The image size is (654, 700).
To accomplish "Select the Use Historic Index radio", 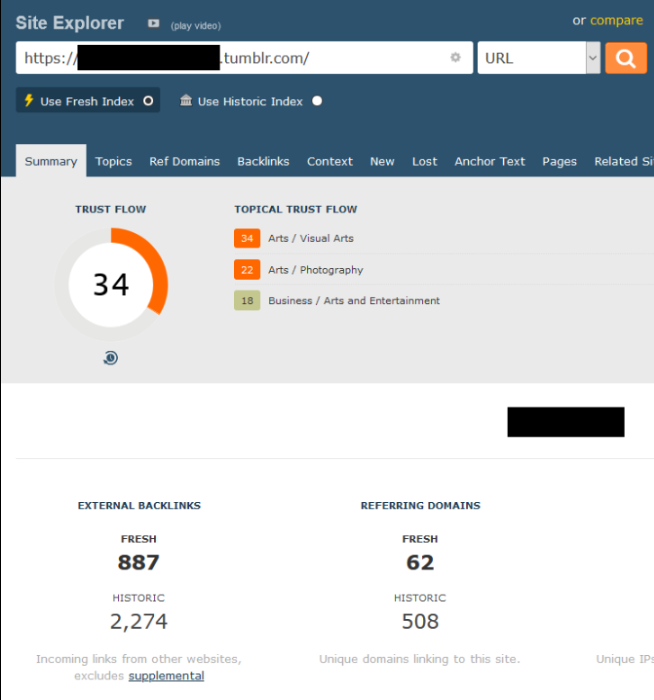I will pos(317,101).
